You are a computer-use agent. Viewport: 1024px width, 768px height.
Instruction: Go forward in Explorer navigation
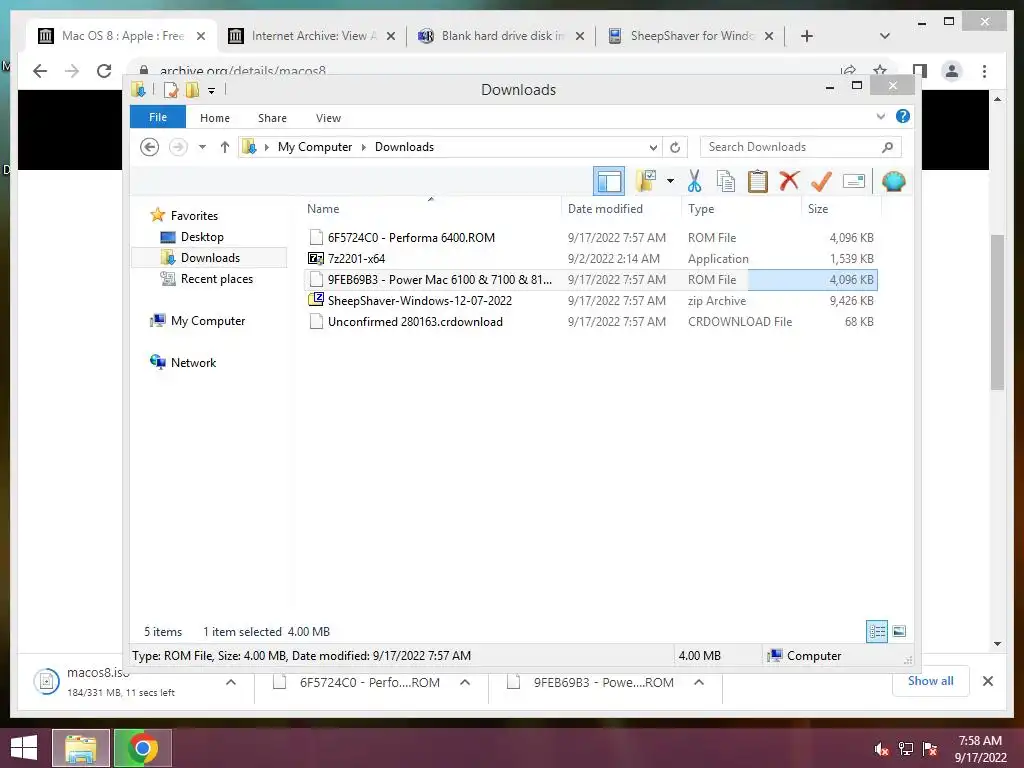(178, 147)
